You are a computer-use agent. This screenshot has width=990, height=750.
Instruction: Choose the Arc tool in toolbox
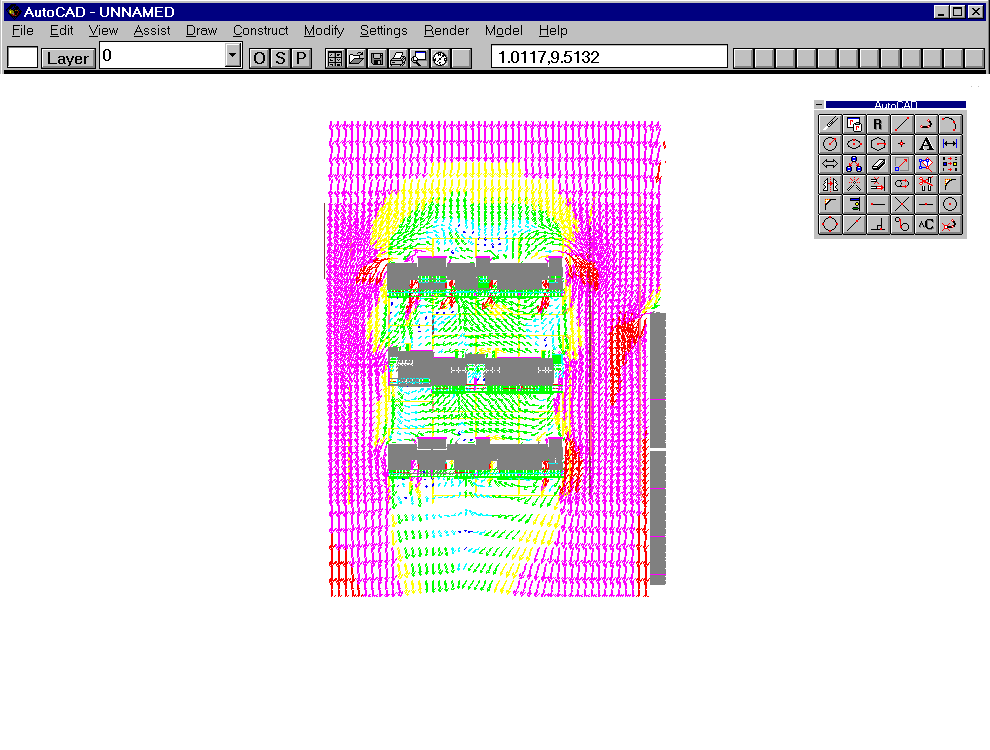pos(950,125)
